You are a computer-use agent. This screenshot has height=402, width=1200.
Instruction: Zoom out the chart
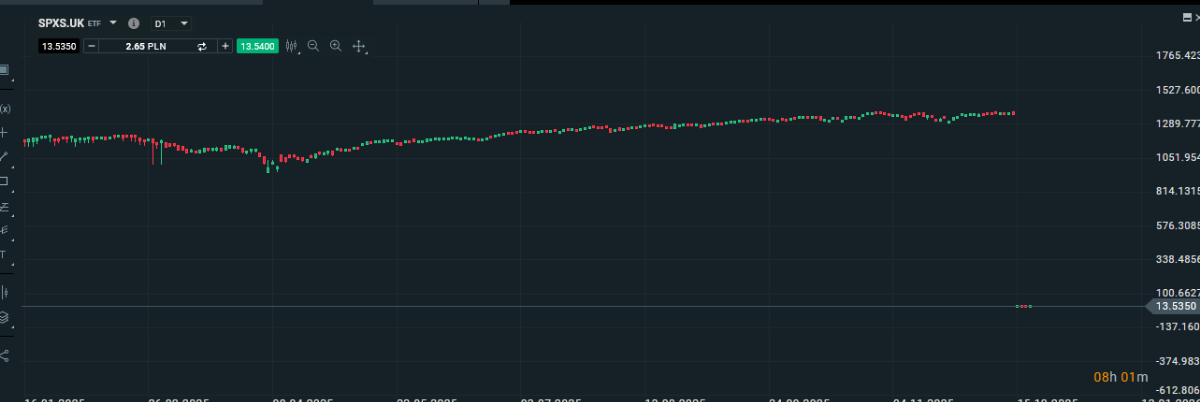313,46
